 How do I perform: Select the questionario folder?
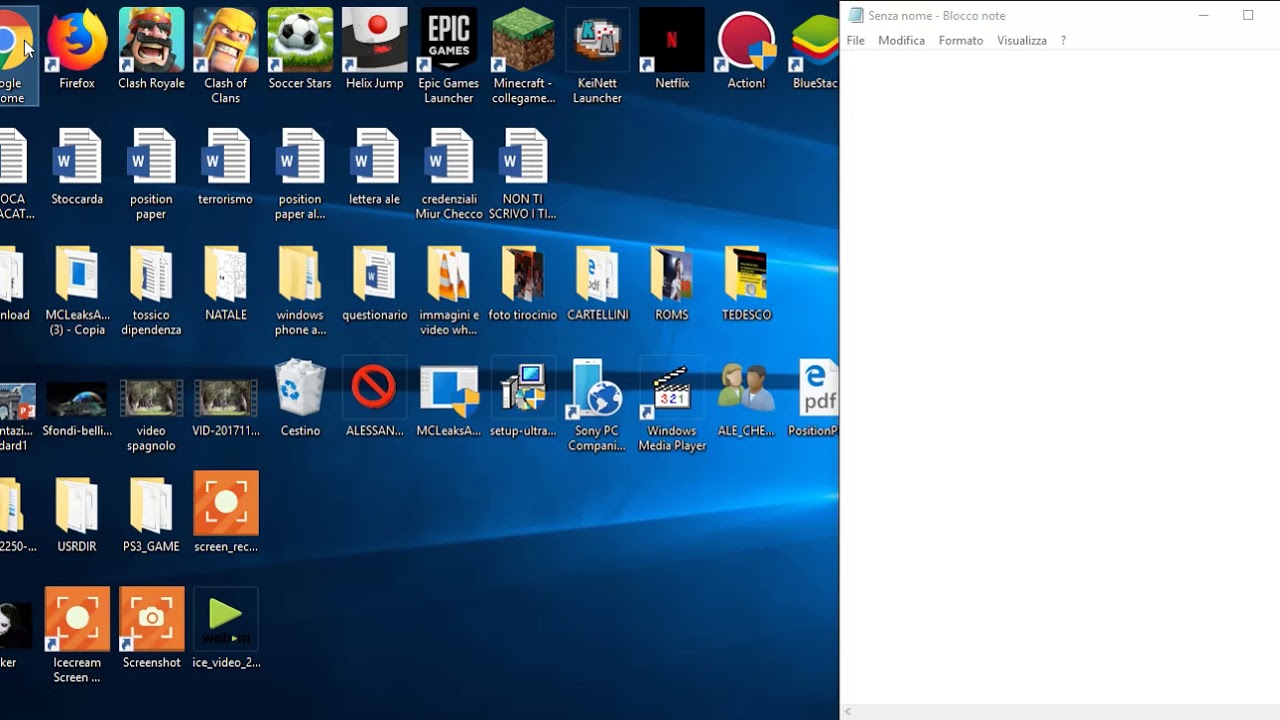pos(374,283)
